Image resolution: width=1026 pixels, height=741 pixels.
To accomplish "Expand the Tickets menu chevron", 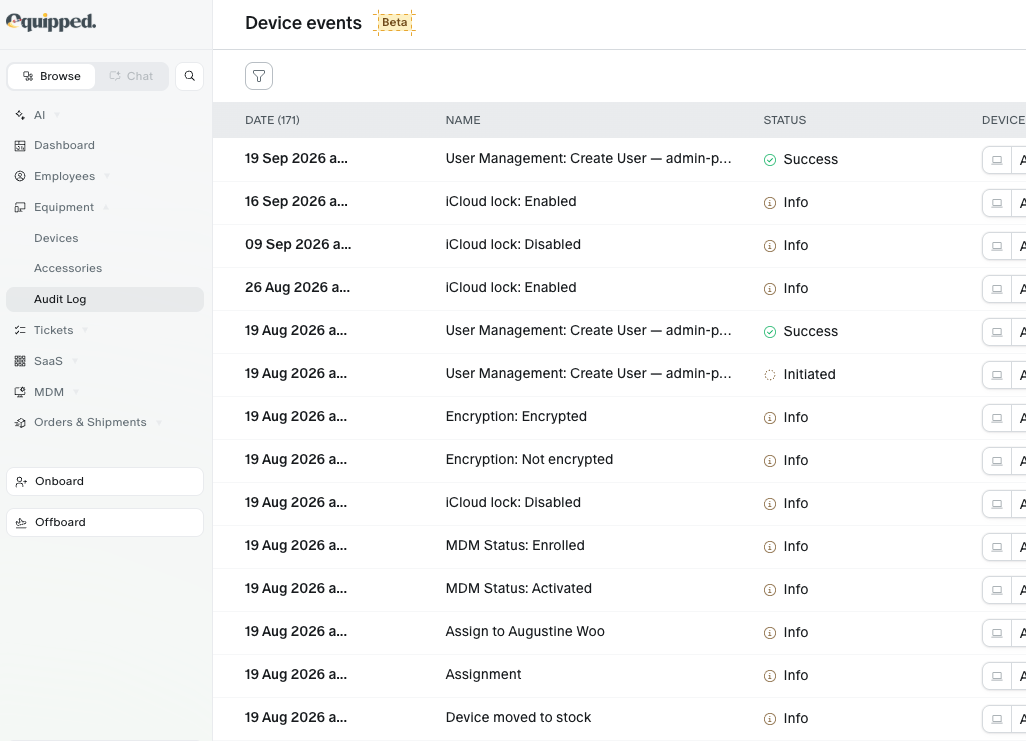I will coord(85,331).
